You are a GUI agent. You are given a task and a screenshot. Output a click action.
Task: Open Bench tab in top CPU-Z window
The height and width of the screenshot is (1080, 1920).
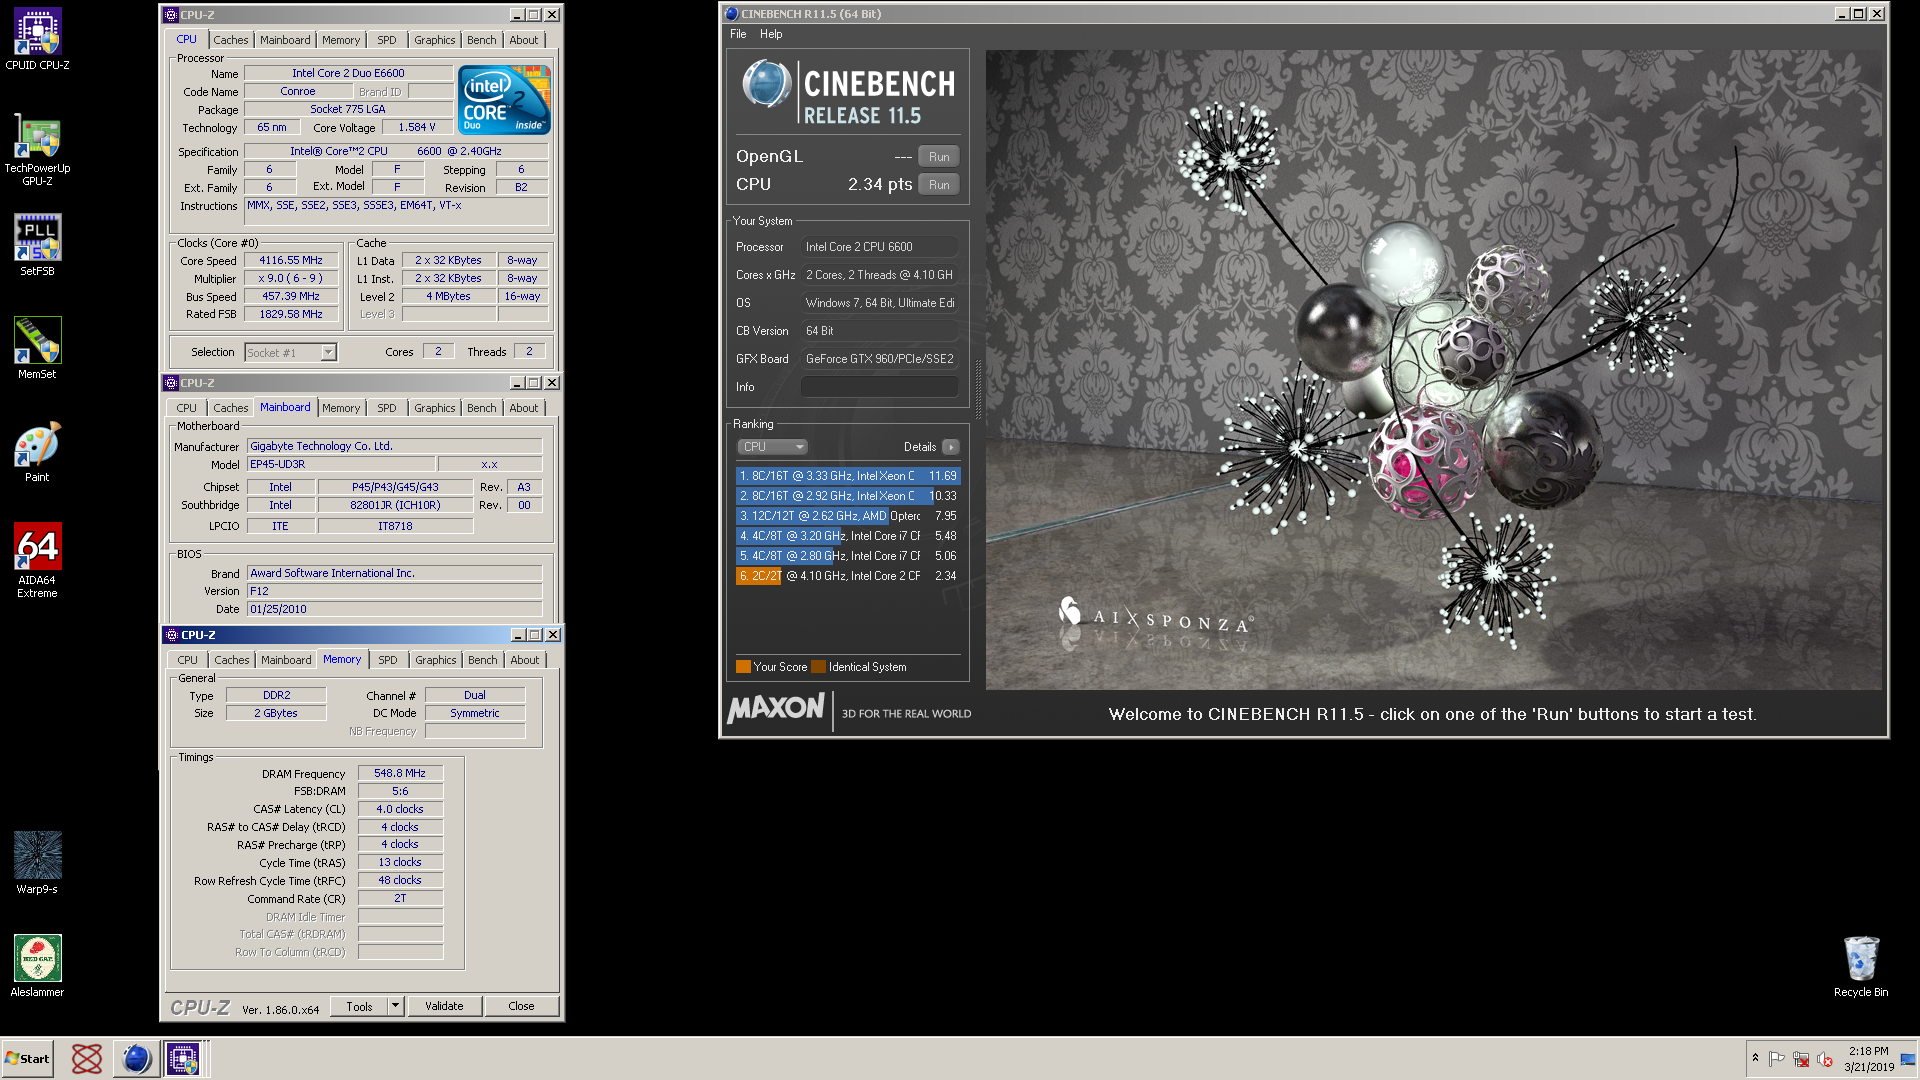[x=481, y=40]
